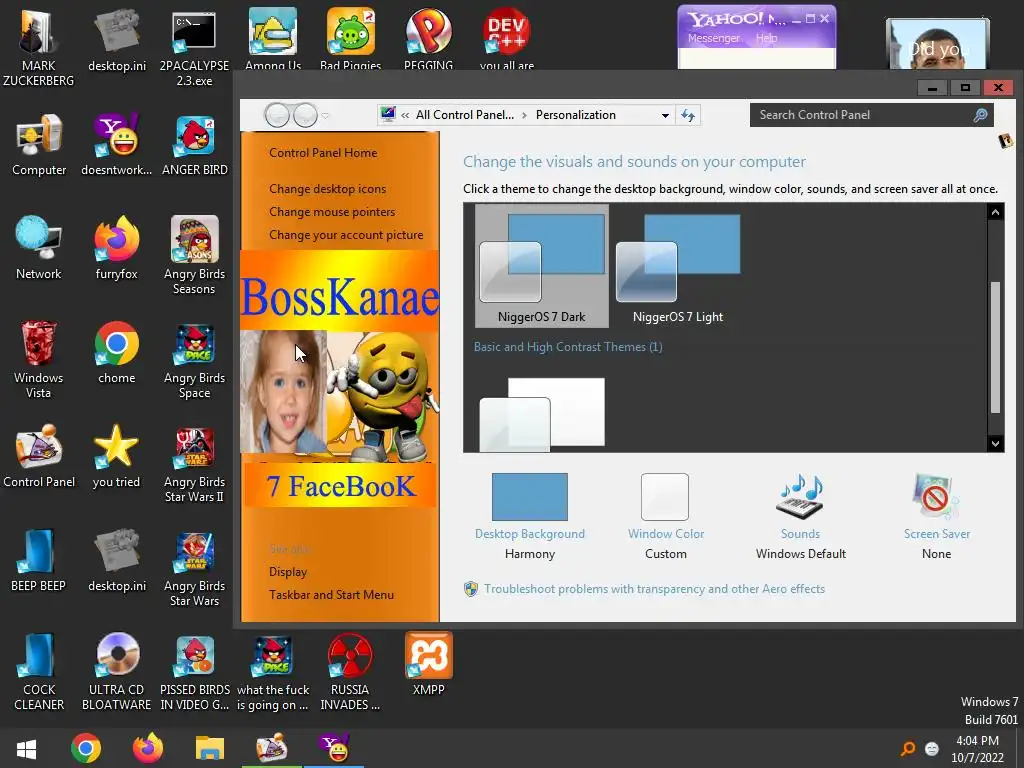
Task: Switch to Control Panel taskbar item
Action: (272, 748)
